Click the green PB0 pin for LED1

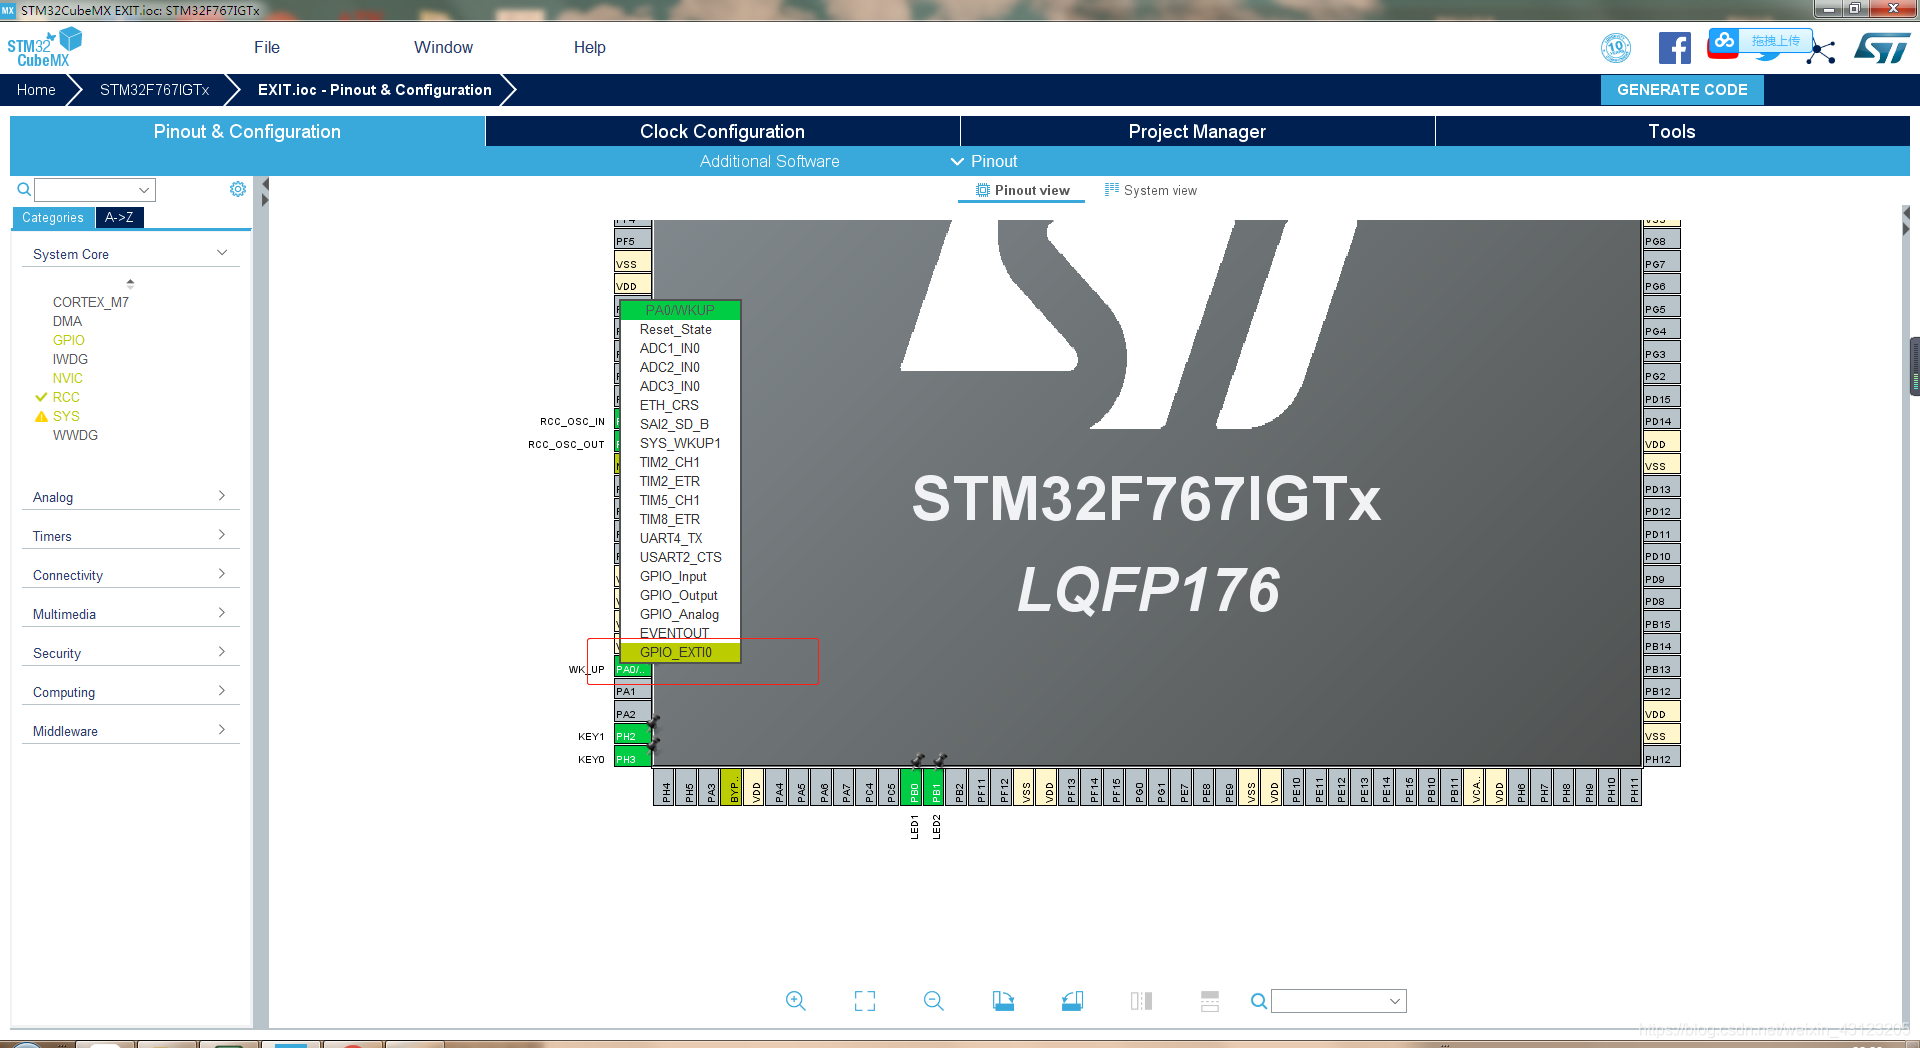912,787
